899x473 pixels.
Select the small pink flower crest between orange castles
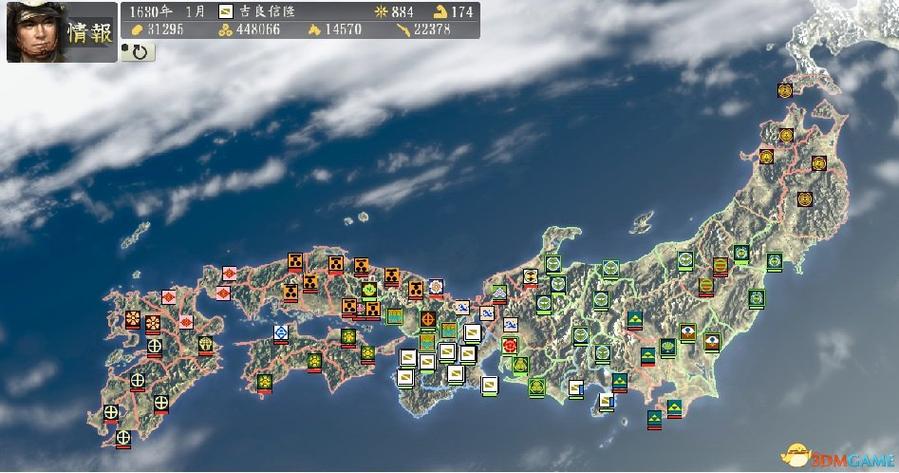click(x=360, y=310)
